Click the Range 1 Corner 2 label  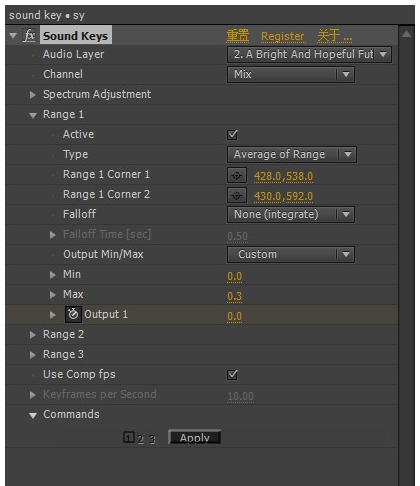106,194
